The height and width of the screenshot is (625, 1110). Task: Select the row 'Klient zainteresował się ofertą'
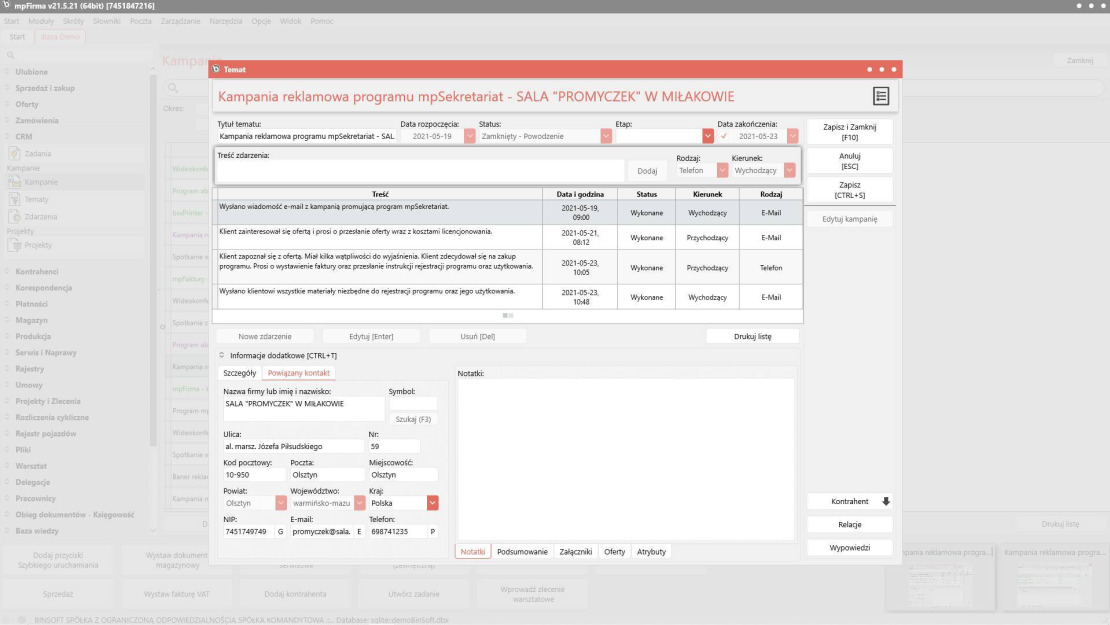[508, 237]
